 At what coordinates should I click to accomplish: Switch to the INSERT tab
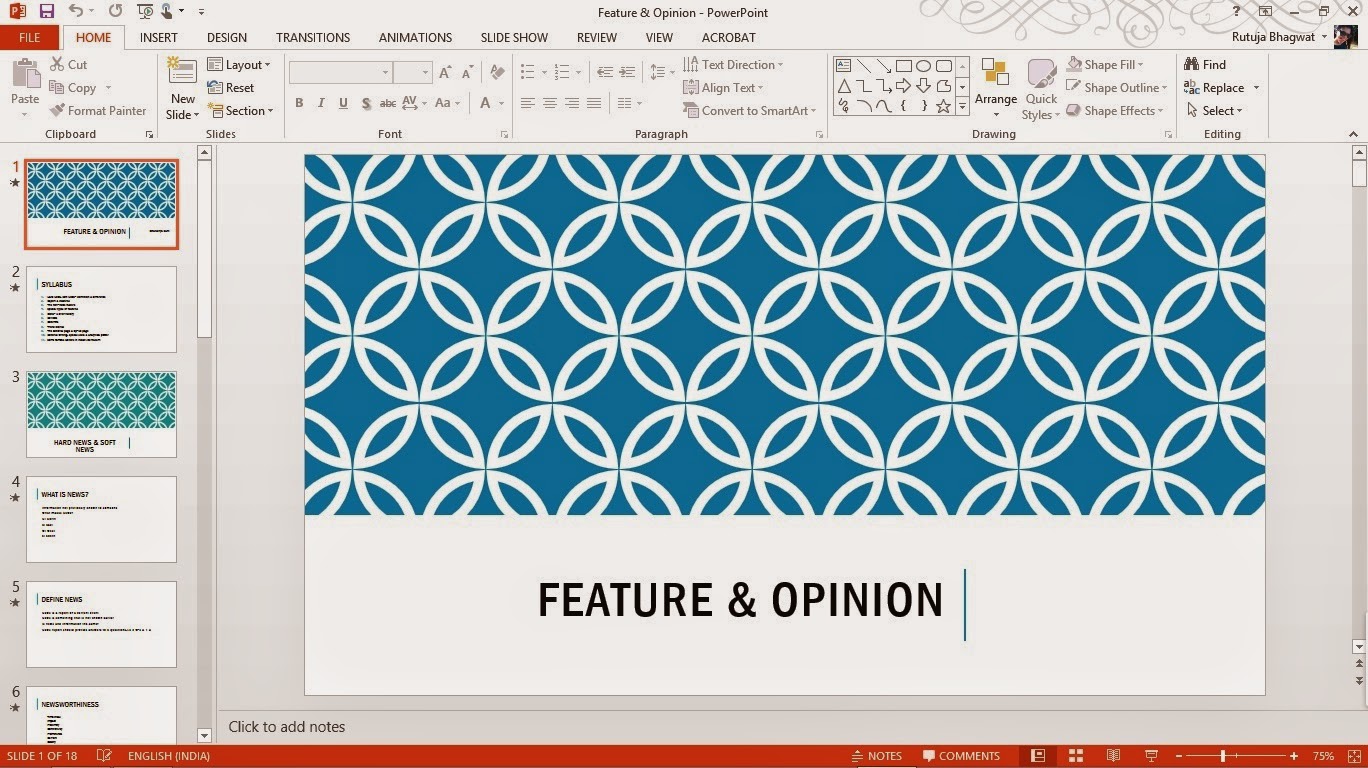159,37
